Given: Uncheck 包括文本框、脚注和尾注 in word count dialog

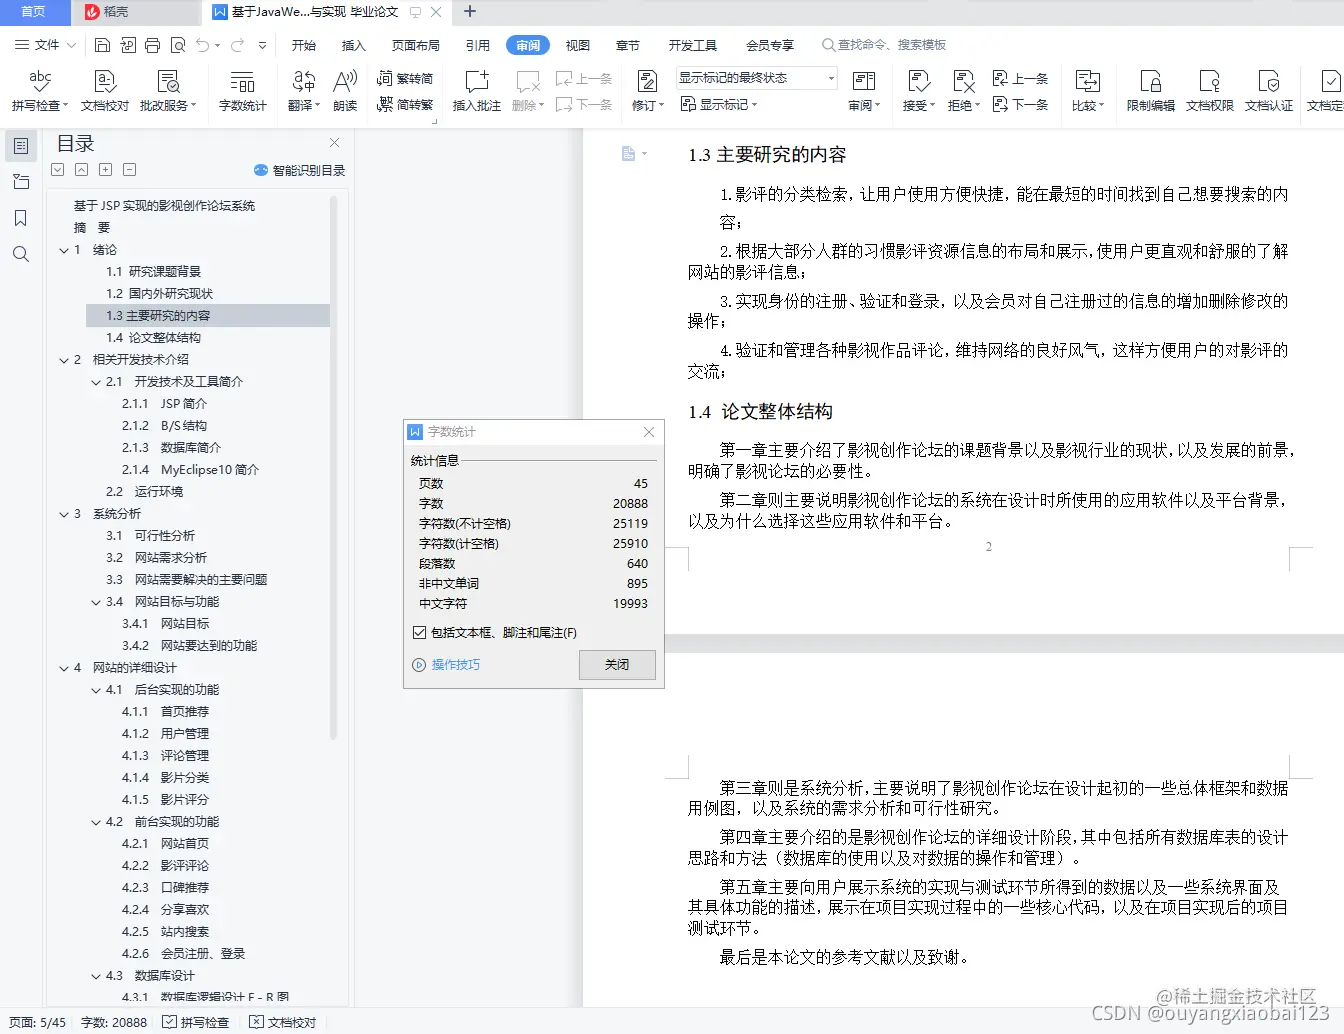Looking at the screenshot, I should point(419,631).
